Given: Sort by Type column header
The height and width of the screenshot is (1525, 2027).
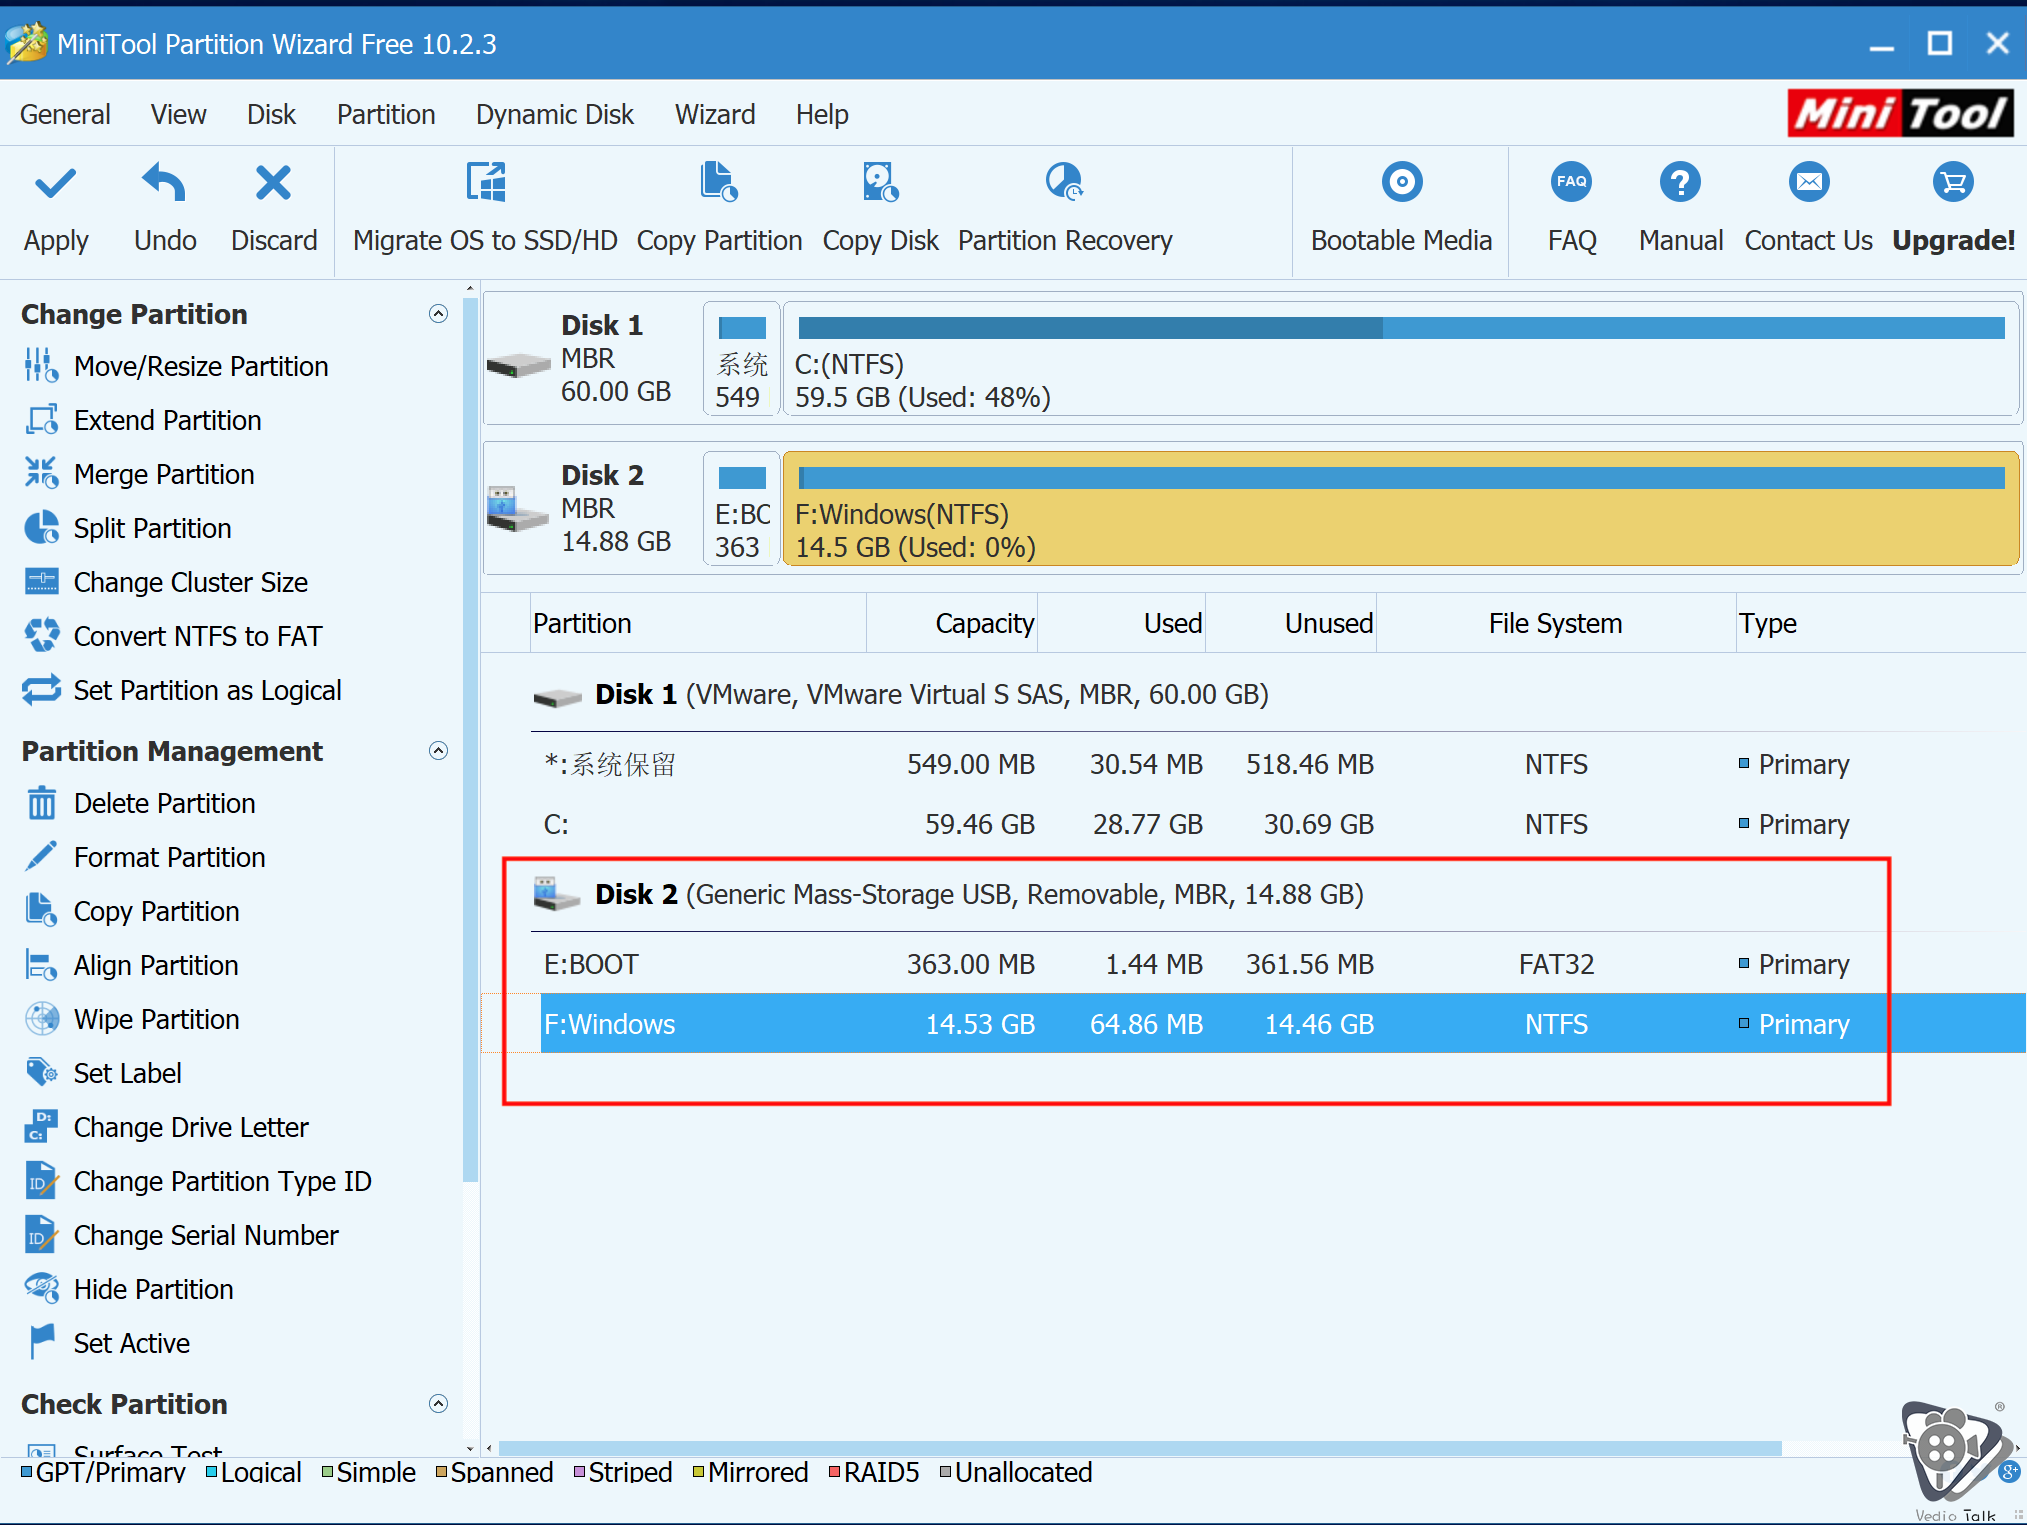Looking at the screenshot, I should click(1880, 623).
